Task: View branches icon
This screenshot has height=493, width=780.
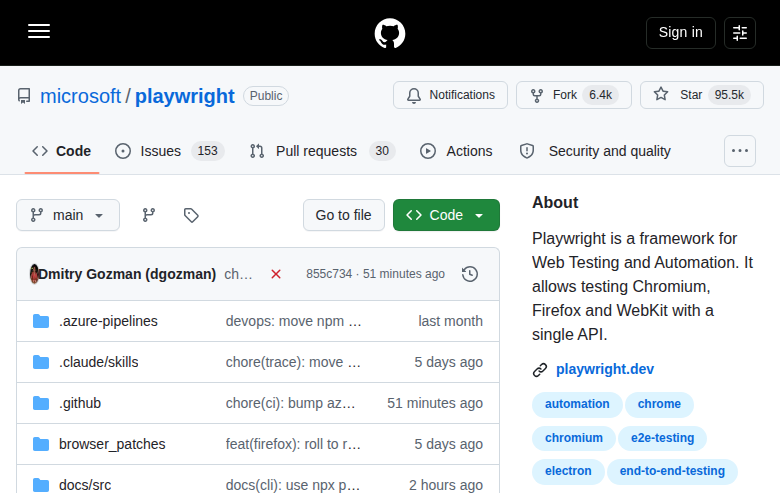Action: 149,215
